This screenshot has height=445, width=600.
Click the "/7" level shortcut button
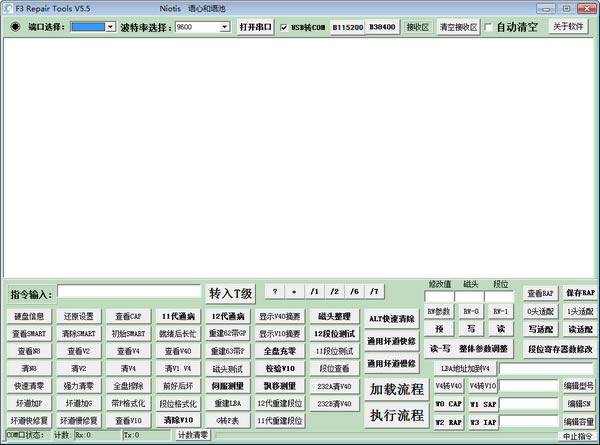click(374, 291)
